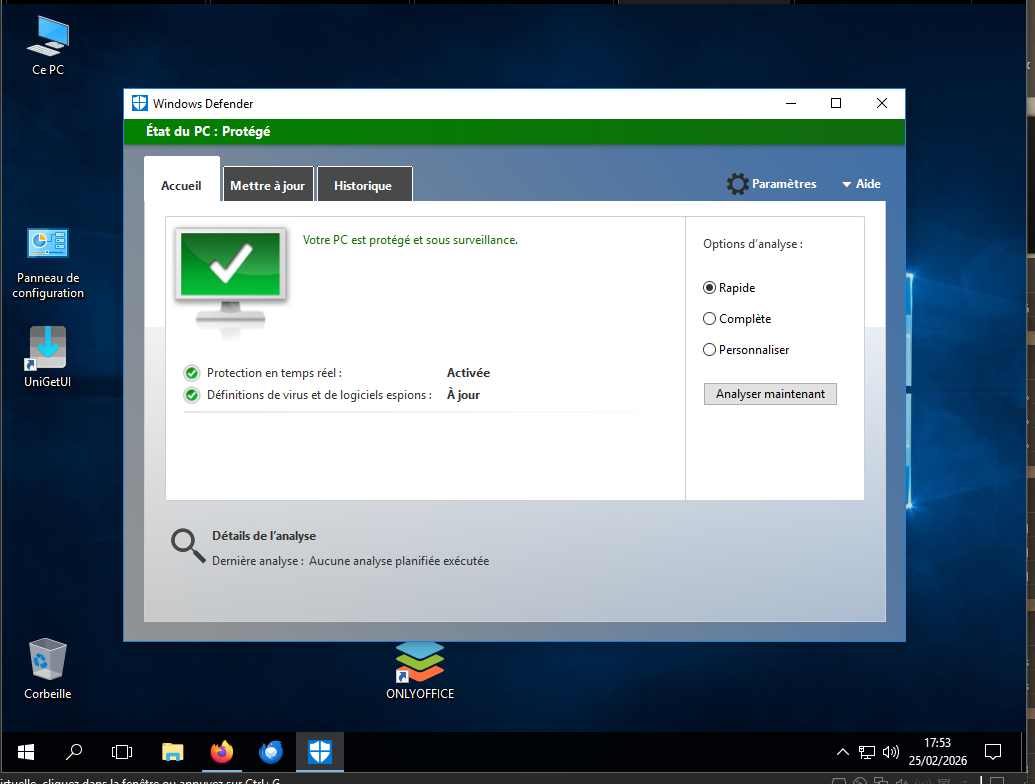Open File Explorer from the taskbar
The height and width of the screenshot is (784, 1035).
pos(173,752)
